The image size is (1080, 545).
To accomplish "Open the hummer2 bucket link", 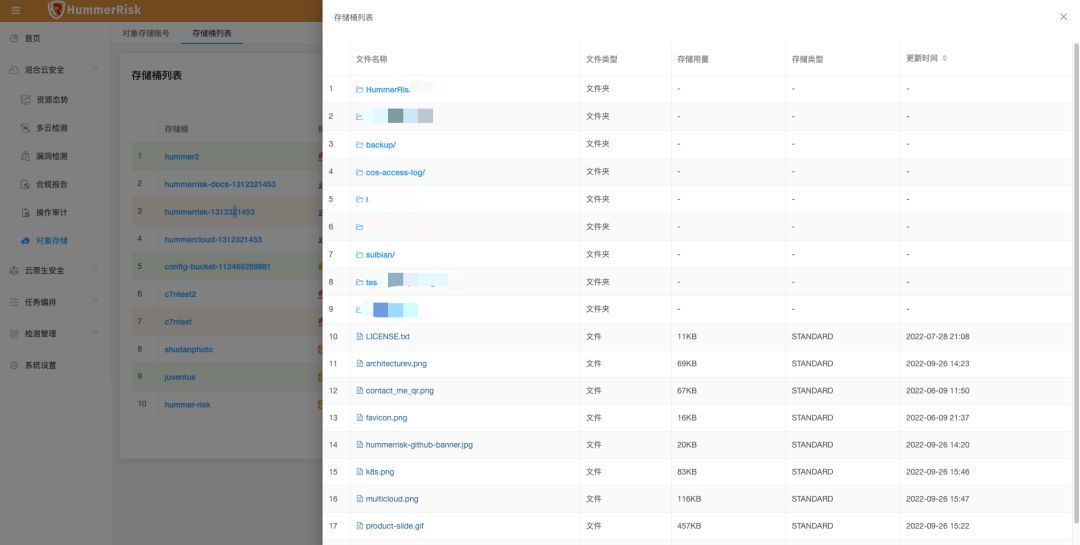I will tap(182, 157).
